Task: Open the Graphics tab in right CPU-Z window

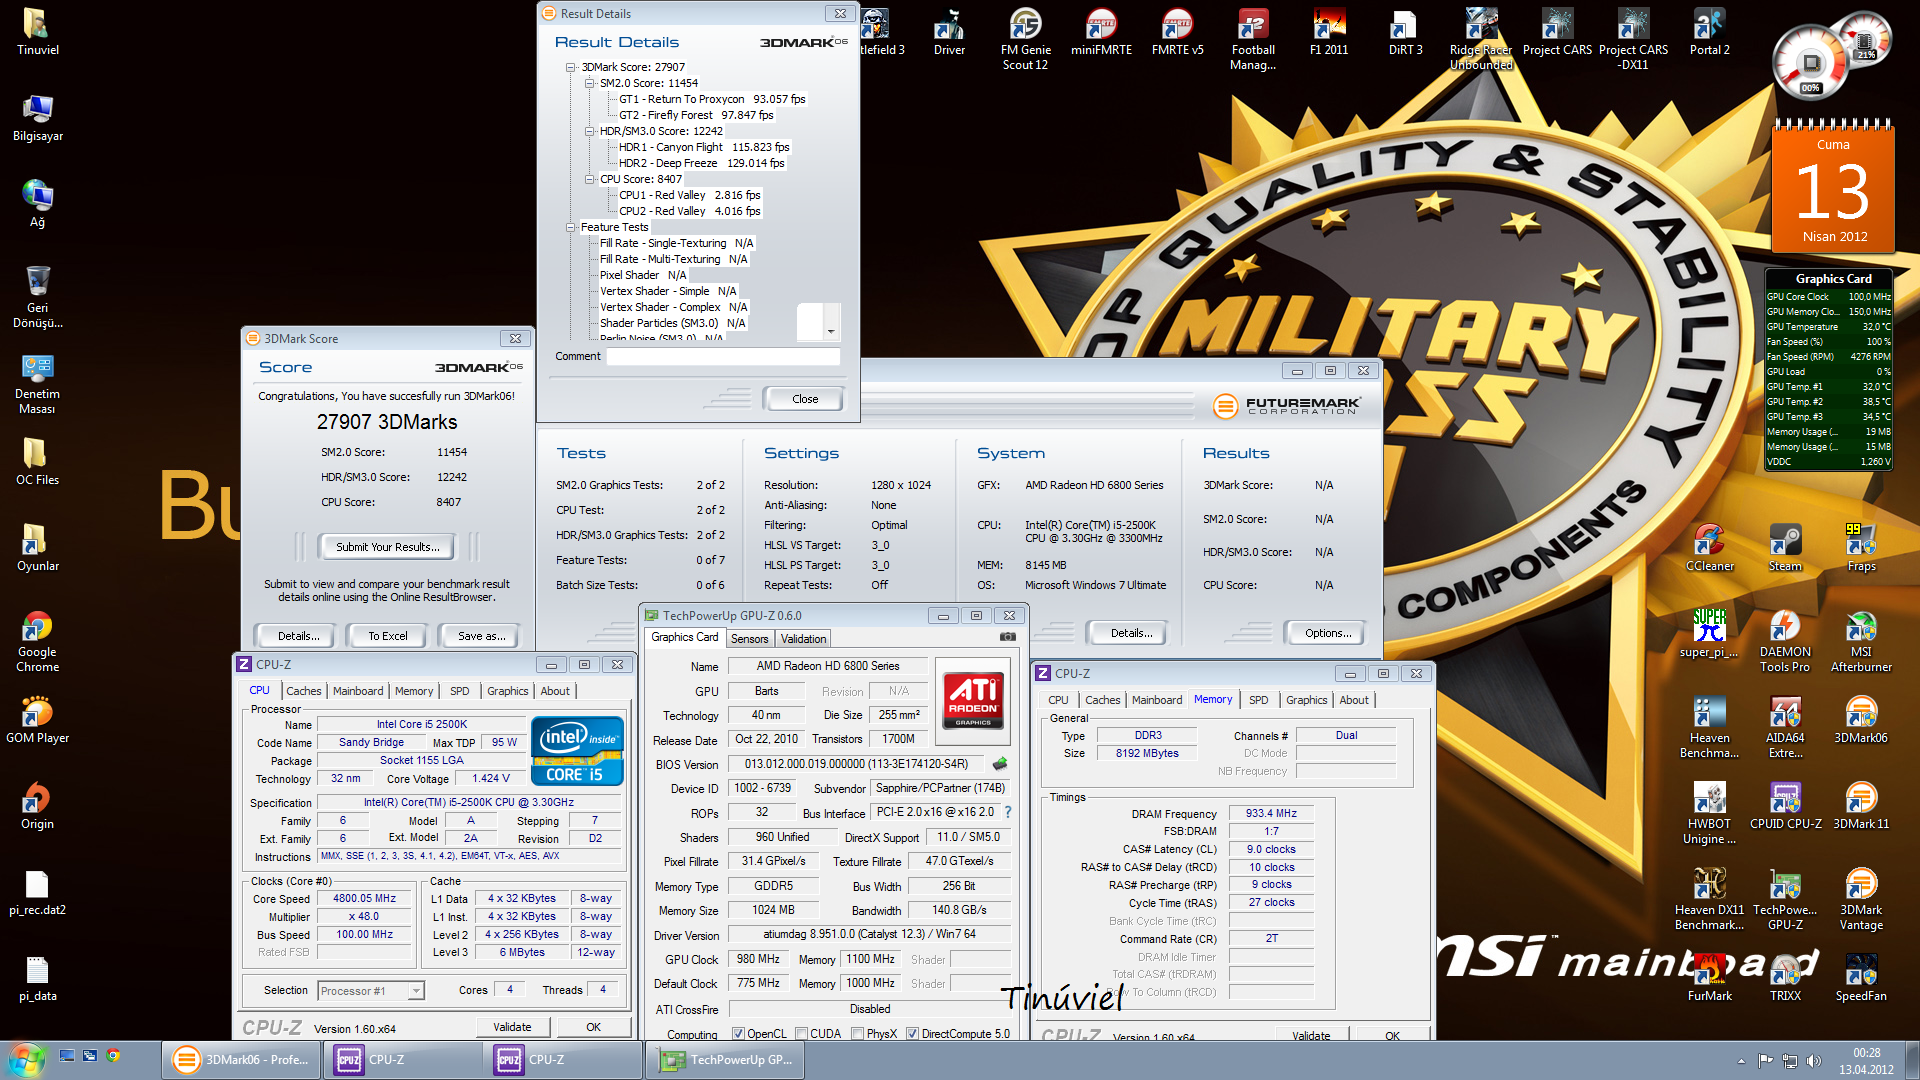Action: [1306, 700]
